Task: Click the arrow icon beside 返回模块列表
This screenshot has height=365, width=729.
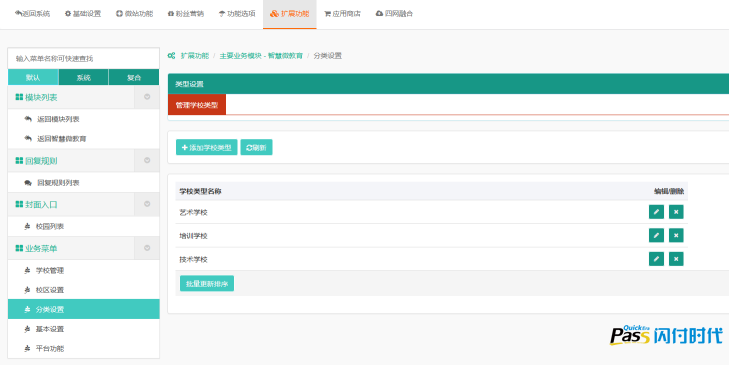Action: point(28,119)
